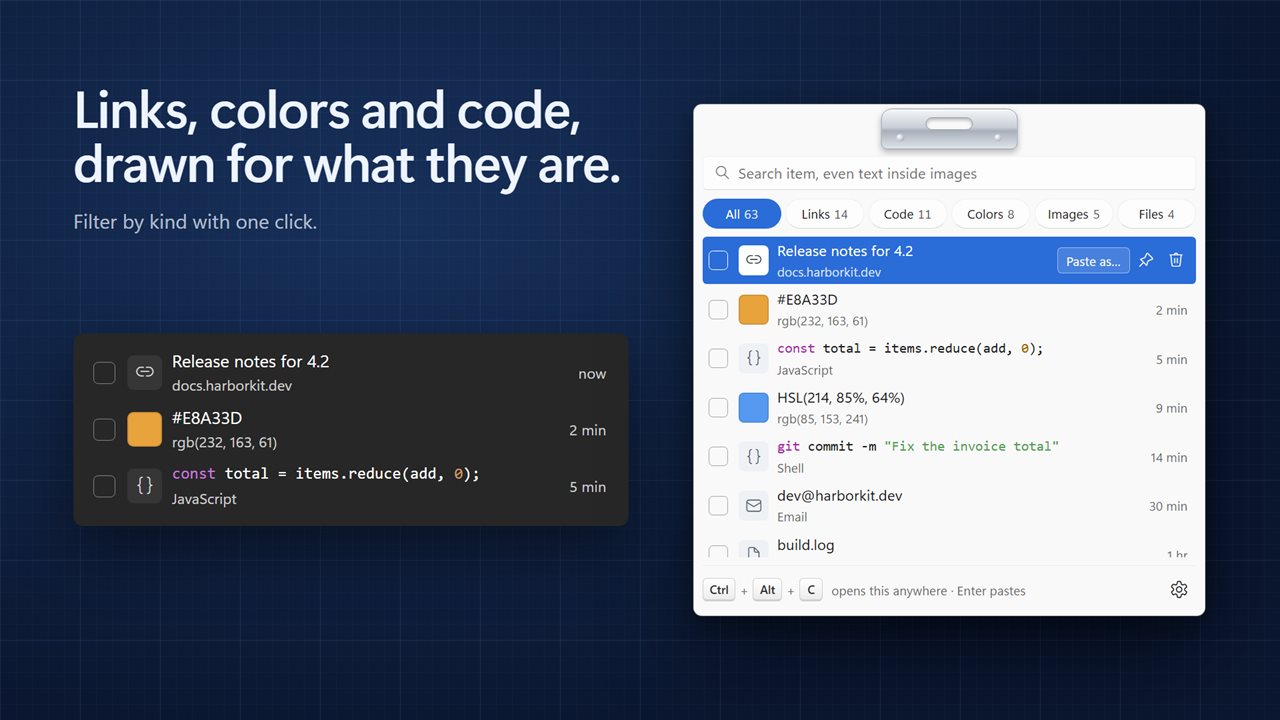Check the build.log row checkbox

[x=718, y=551]
